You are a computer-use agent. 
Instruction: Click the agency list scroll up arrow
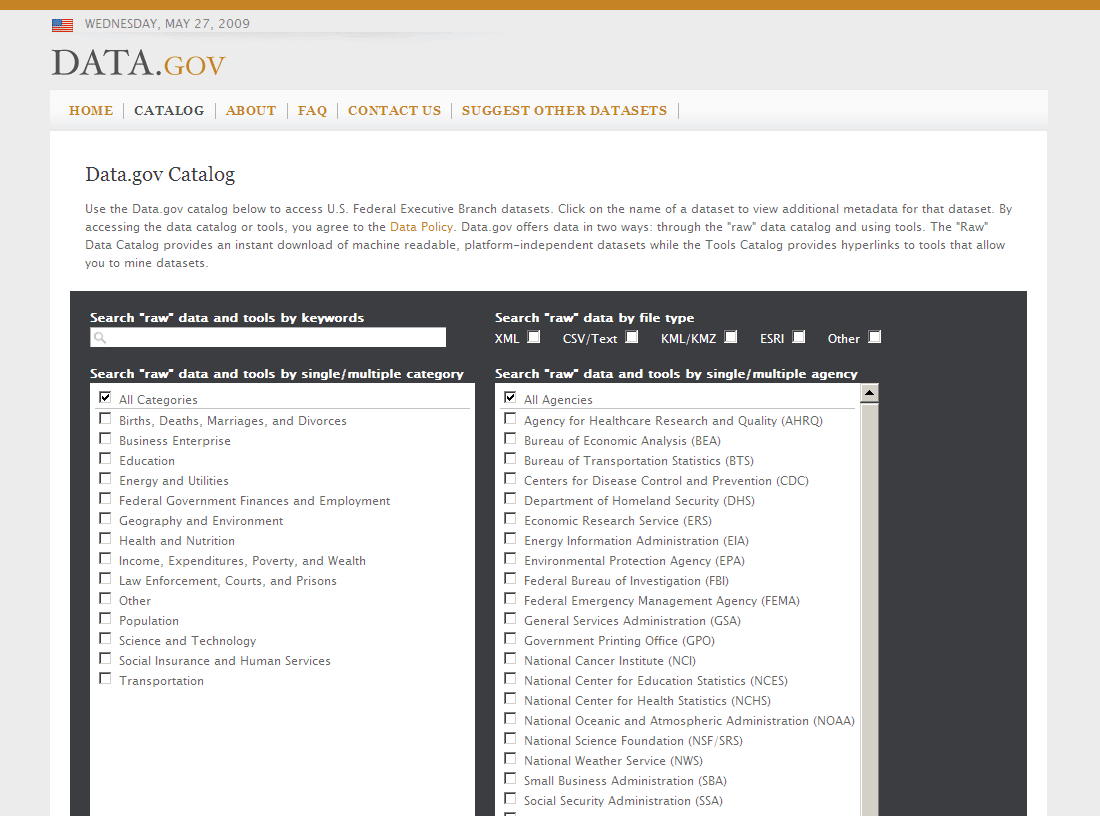[x=869, y=393]
